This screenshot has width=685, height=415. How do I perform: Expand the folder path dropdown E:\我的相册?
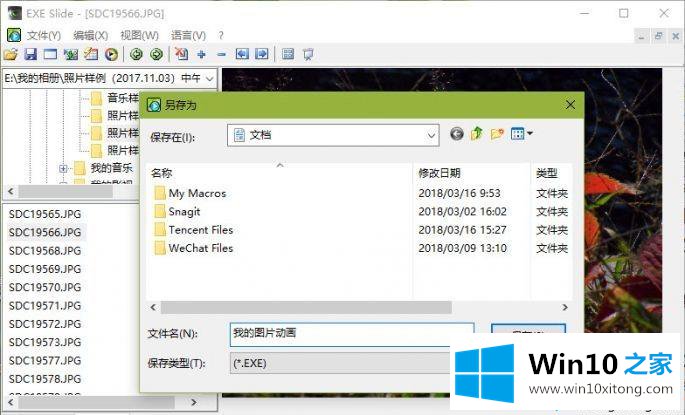(210, 79)
